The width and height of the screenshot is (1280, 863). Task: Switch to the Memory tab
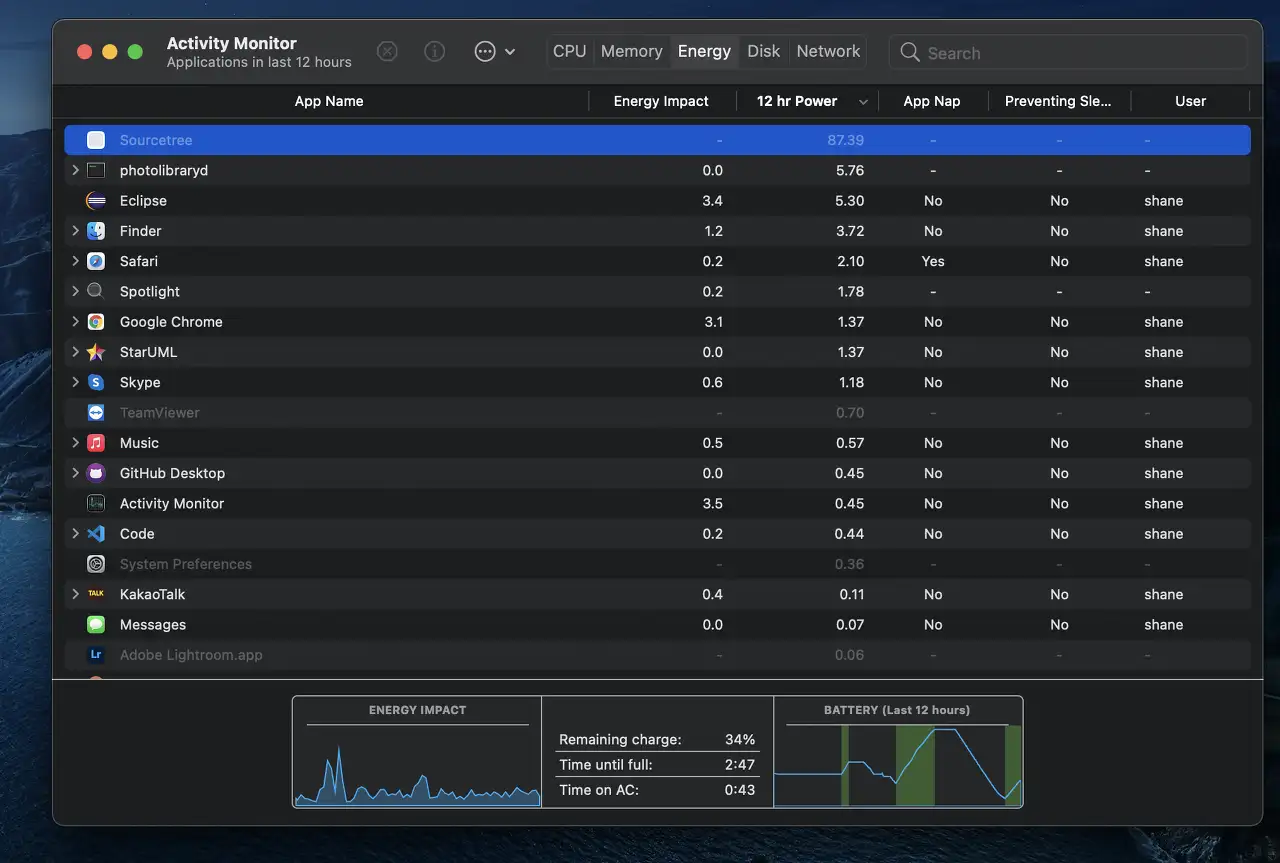[x=631, y=51]
